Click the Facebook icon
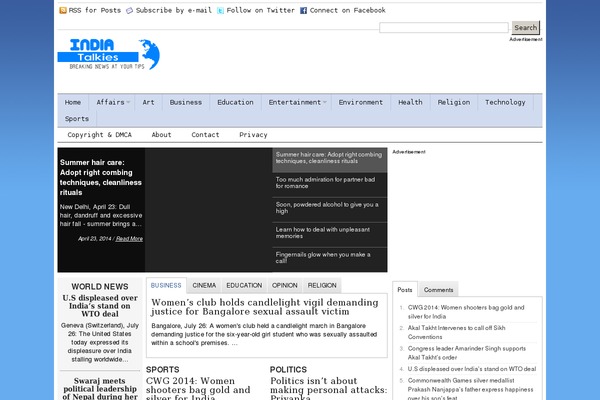Image resolution: width=600 pixels, height=400 pixels. click(x=303, y=11)
